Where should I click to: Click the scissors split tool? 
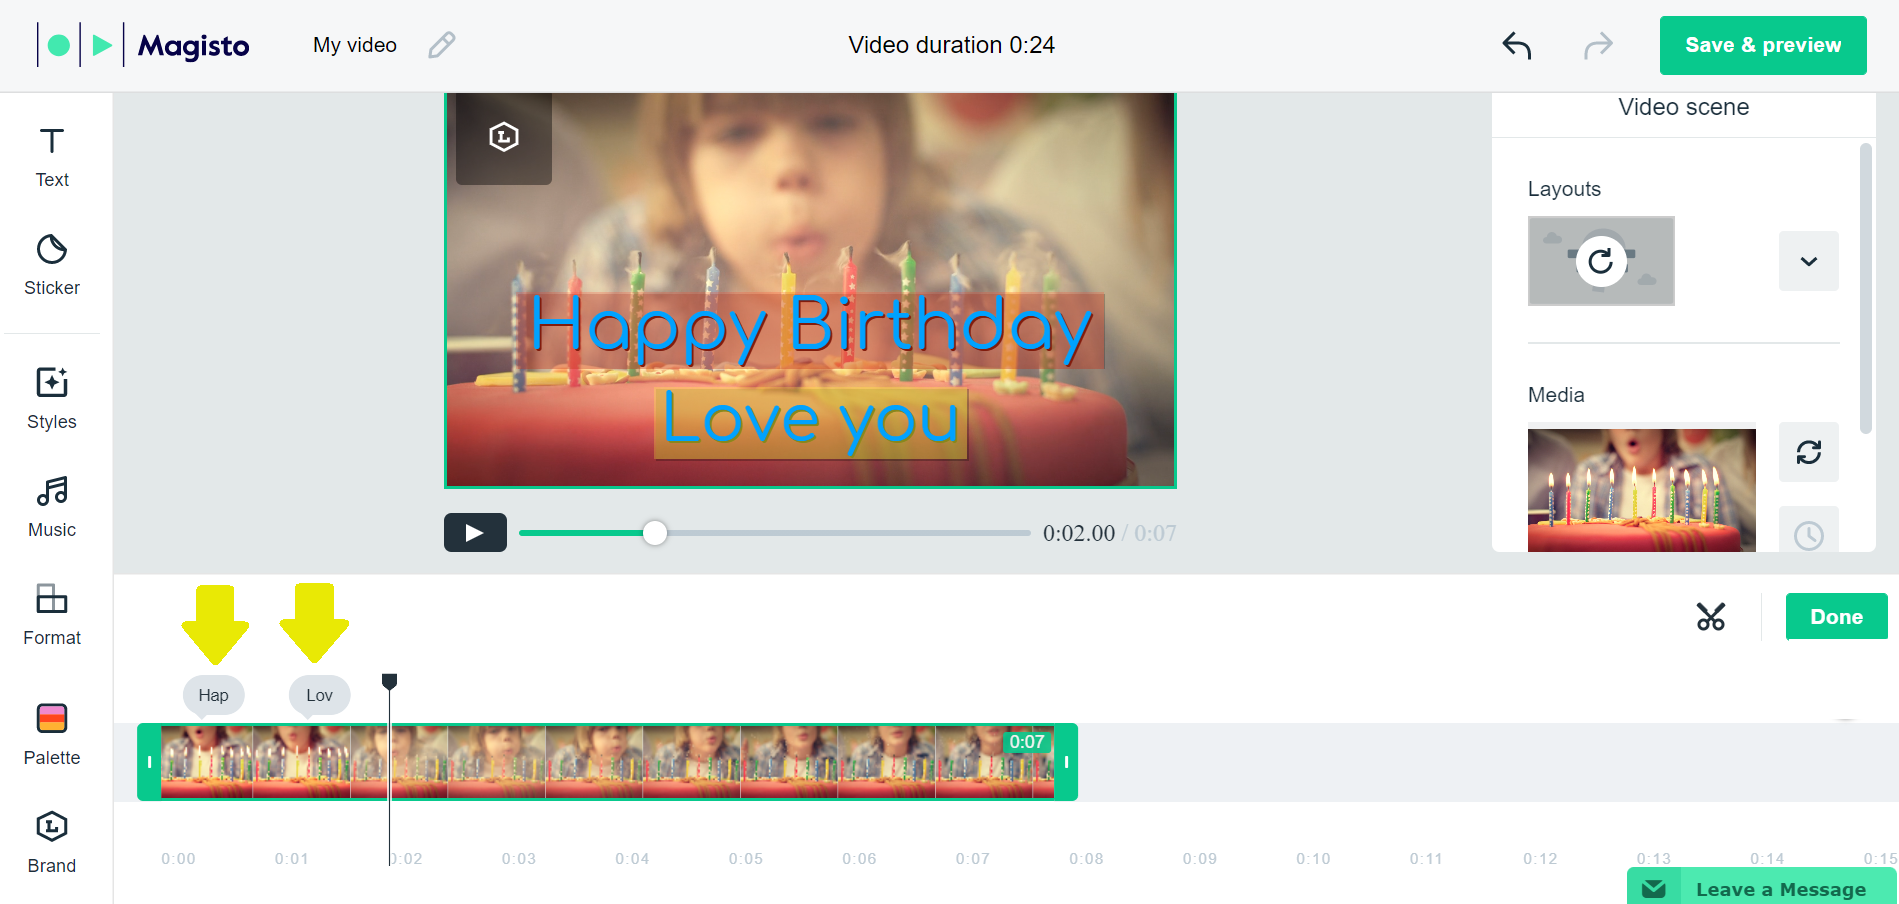click(1711, 617)
